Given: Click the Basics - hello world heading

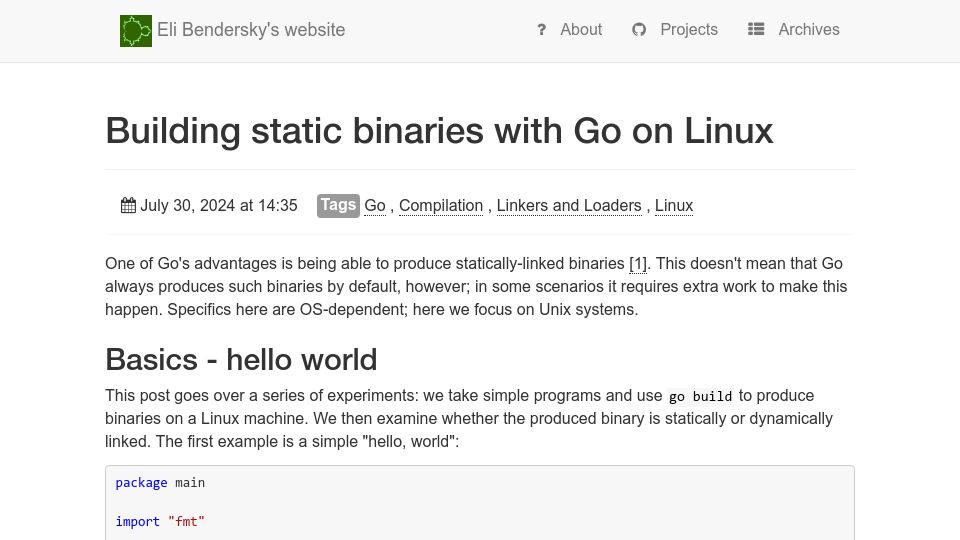Looking at the screenshot, I should (241, 359).
